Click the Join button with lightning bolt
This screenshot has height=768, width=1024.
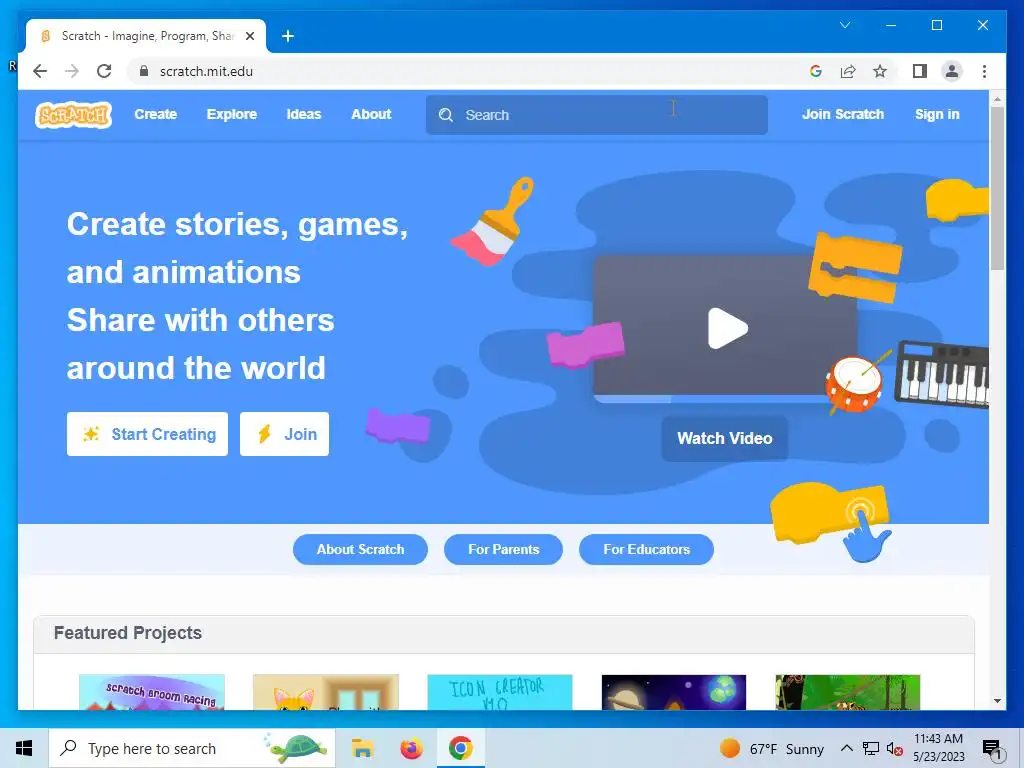pos(284,434)
